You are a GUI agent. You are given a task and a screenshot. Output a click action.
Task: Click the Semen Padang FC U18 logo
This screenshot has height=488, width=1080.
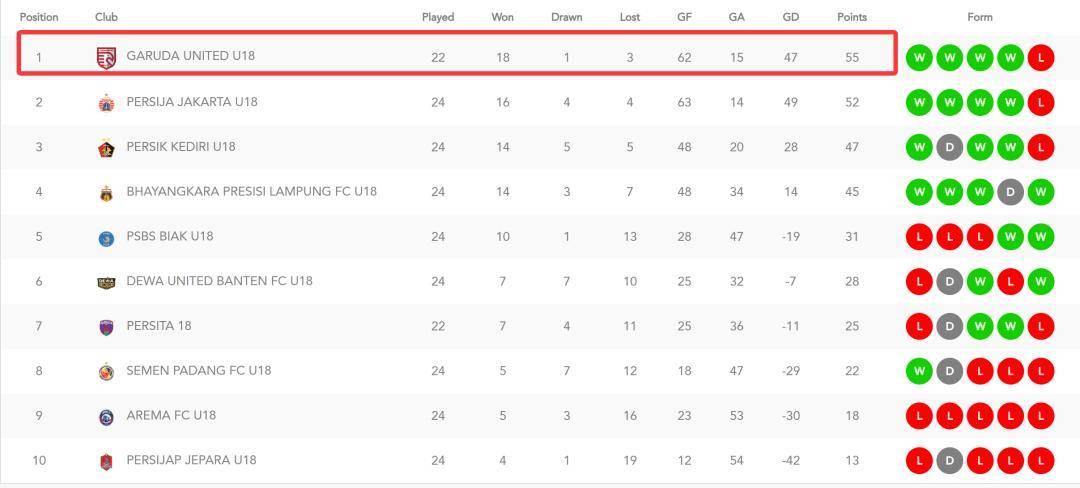click(106, 372)
